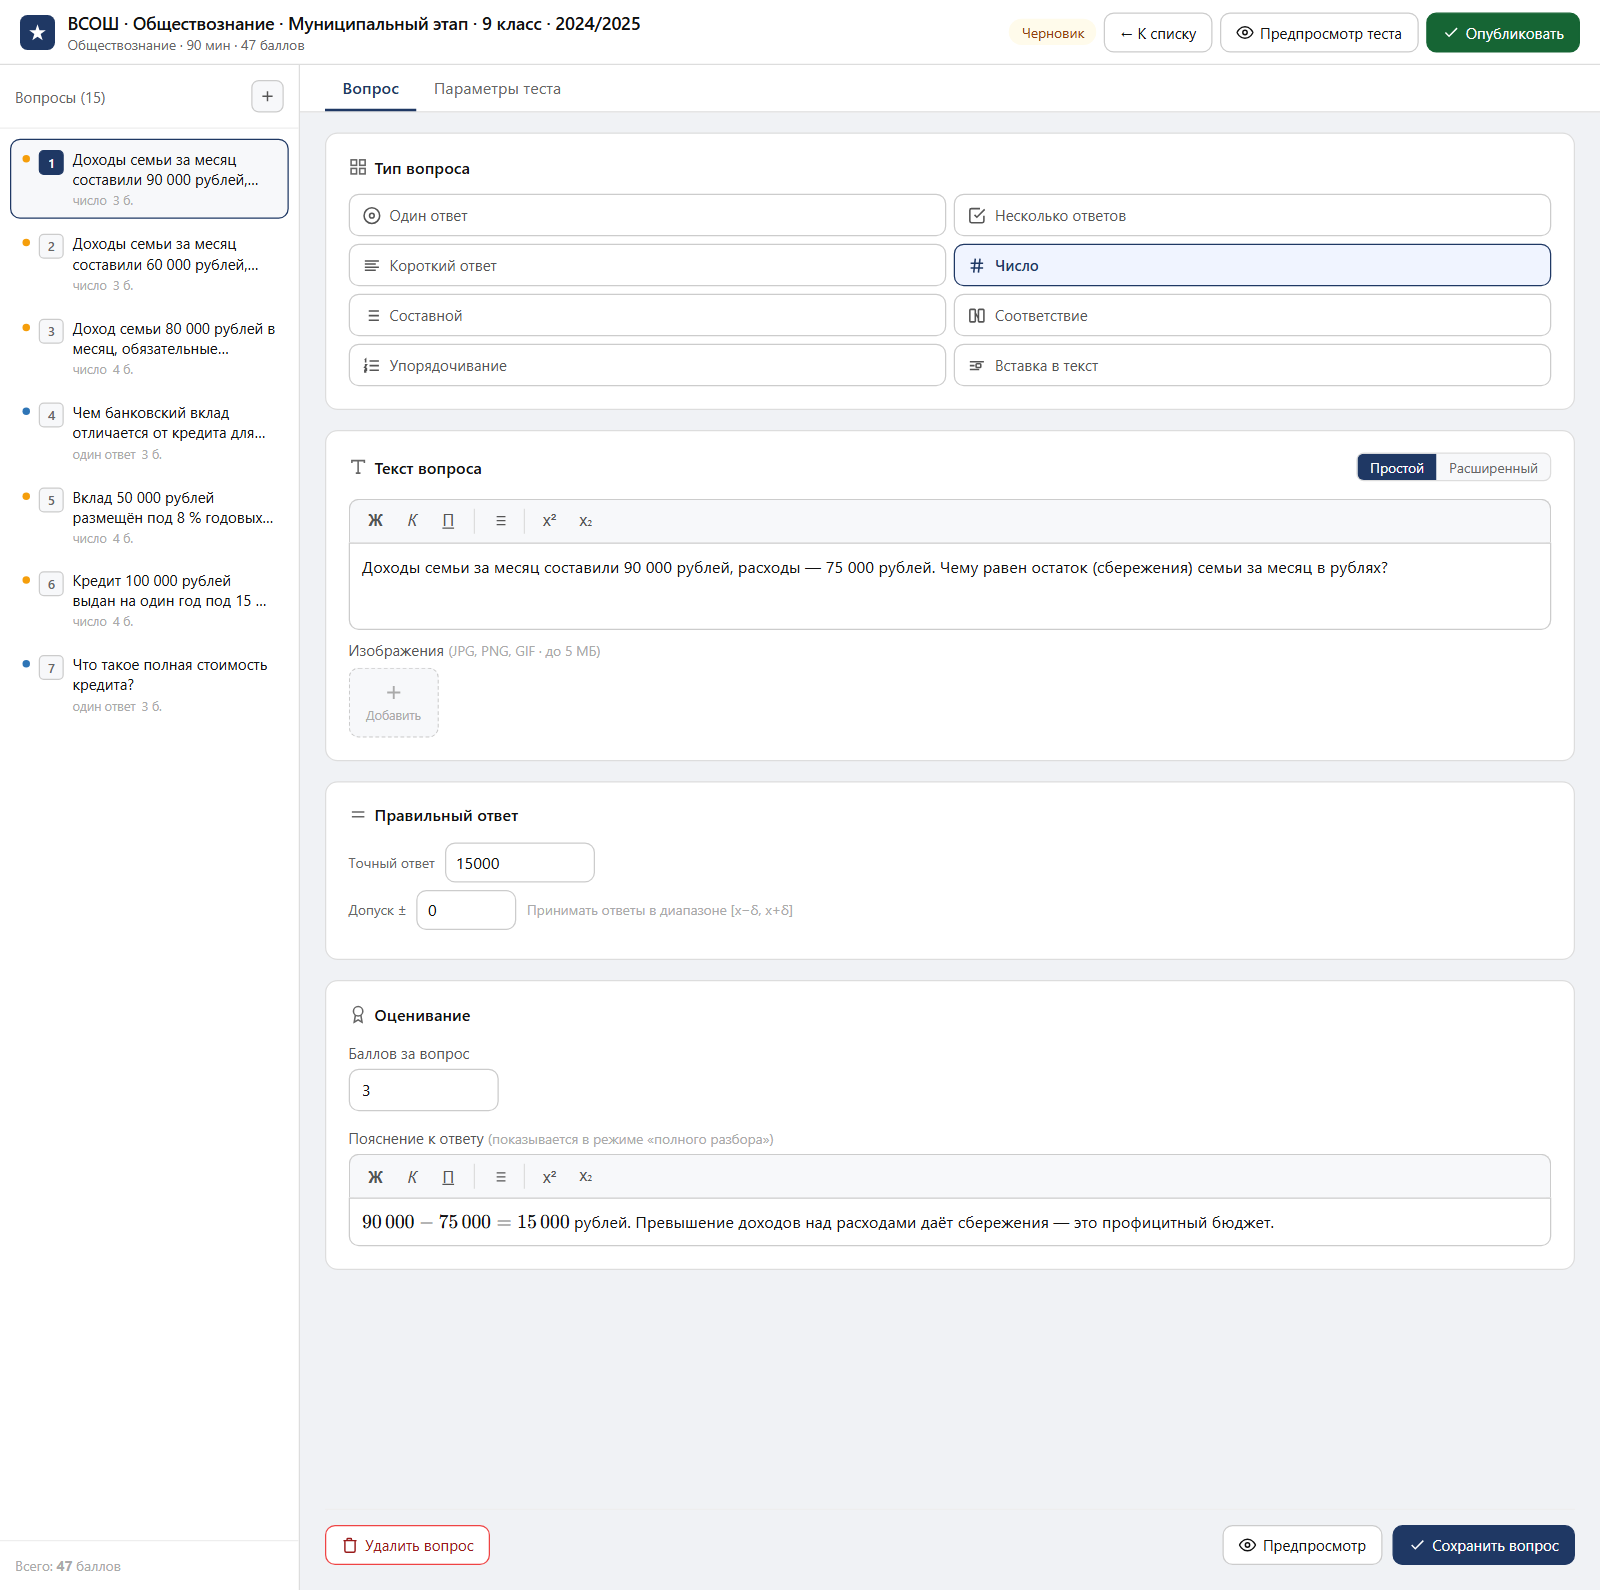
Task: Click Сохранить вопрос button
Action: 1483,1545
